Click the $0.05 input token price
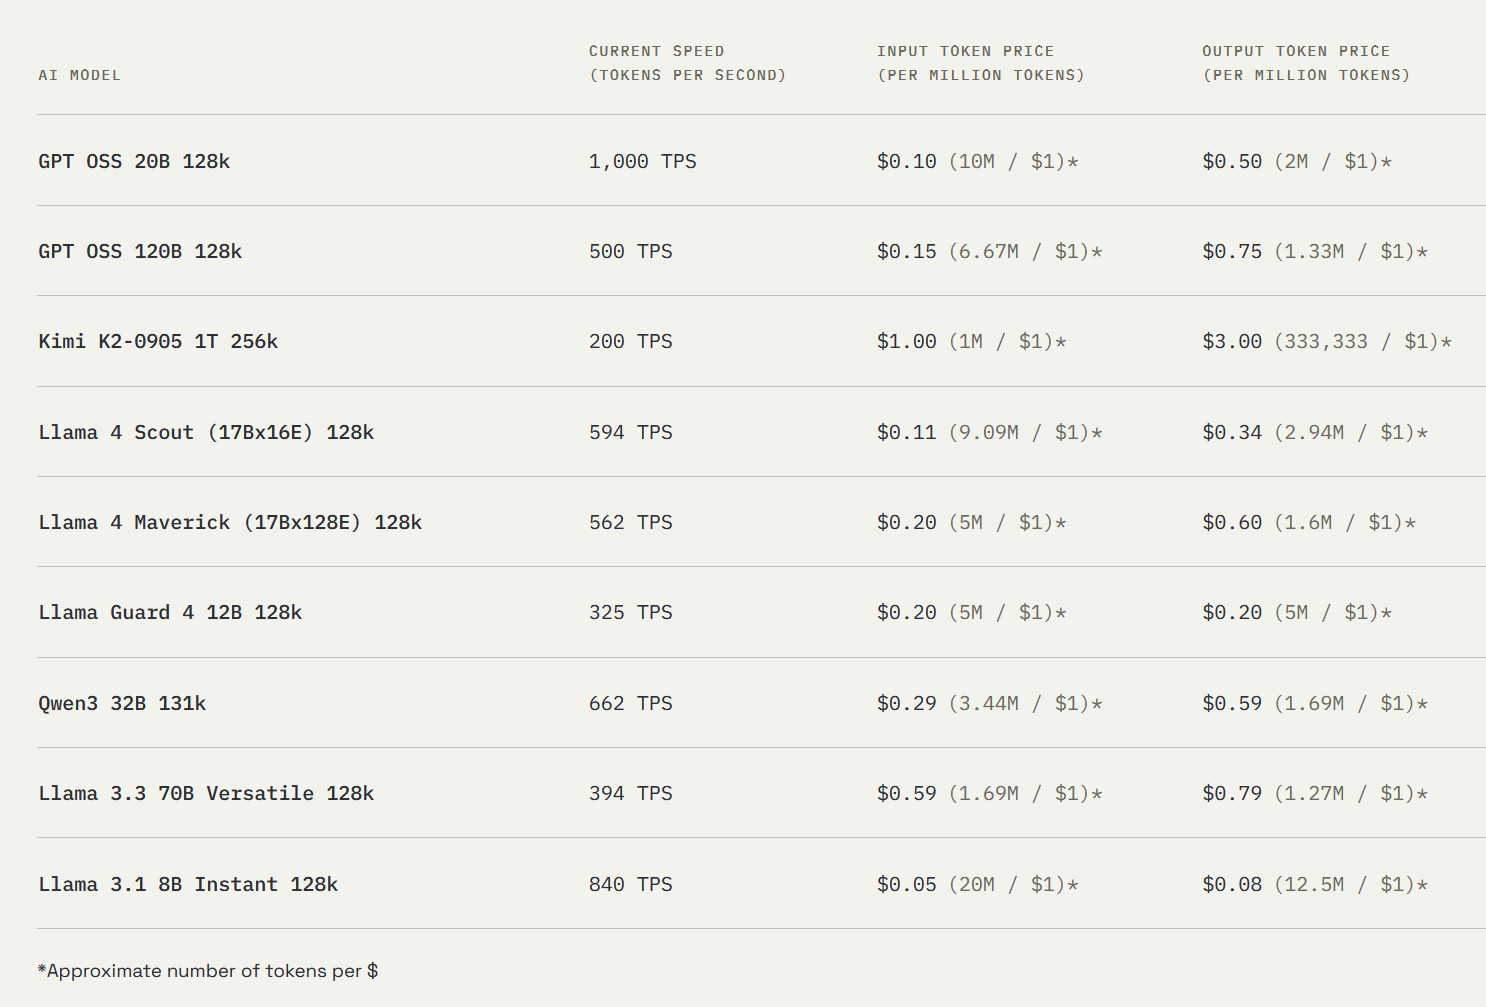The width and height of the screenshot is (1486, 1007). pyautogui.click(x=906, y=884)
